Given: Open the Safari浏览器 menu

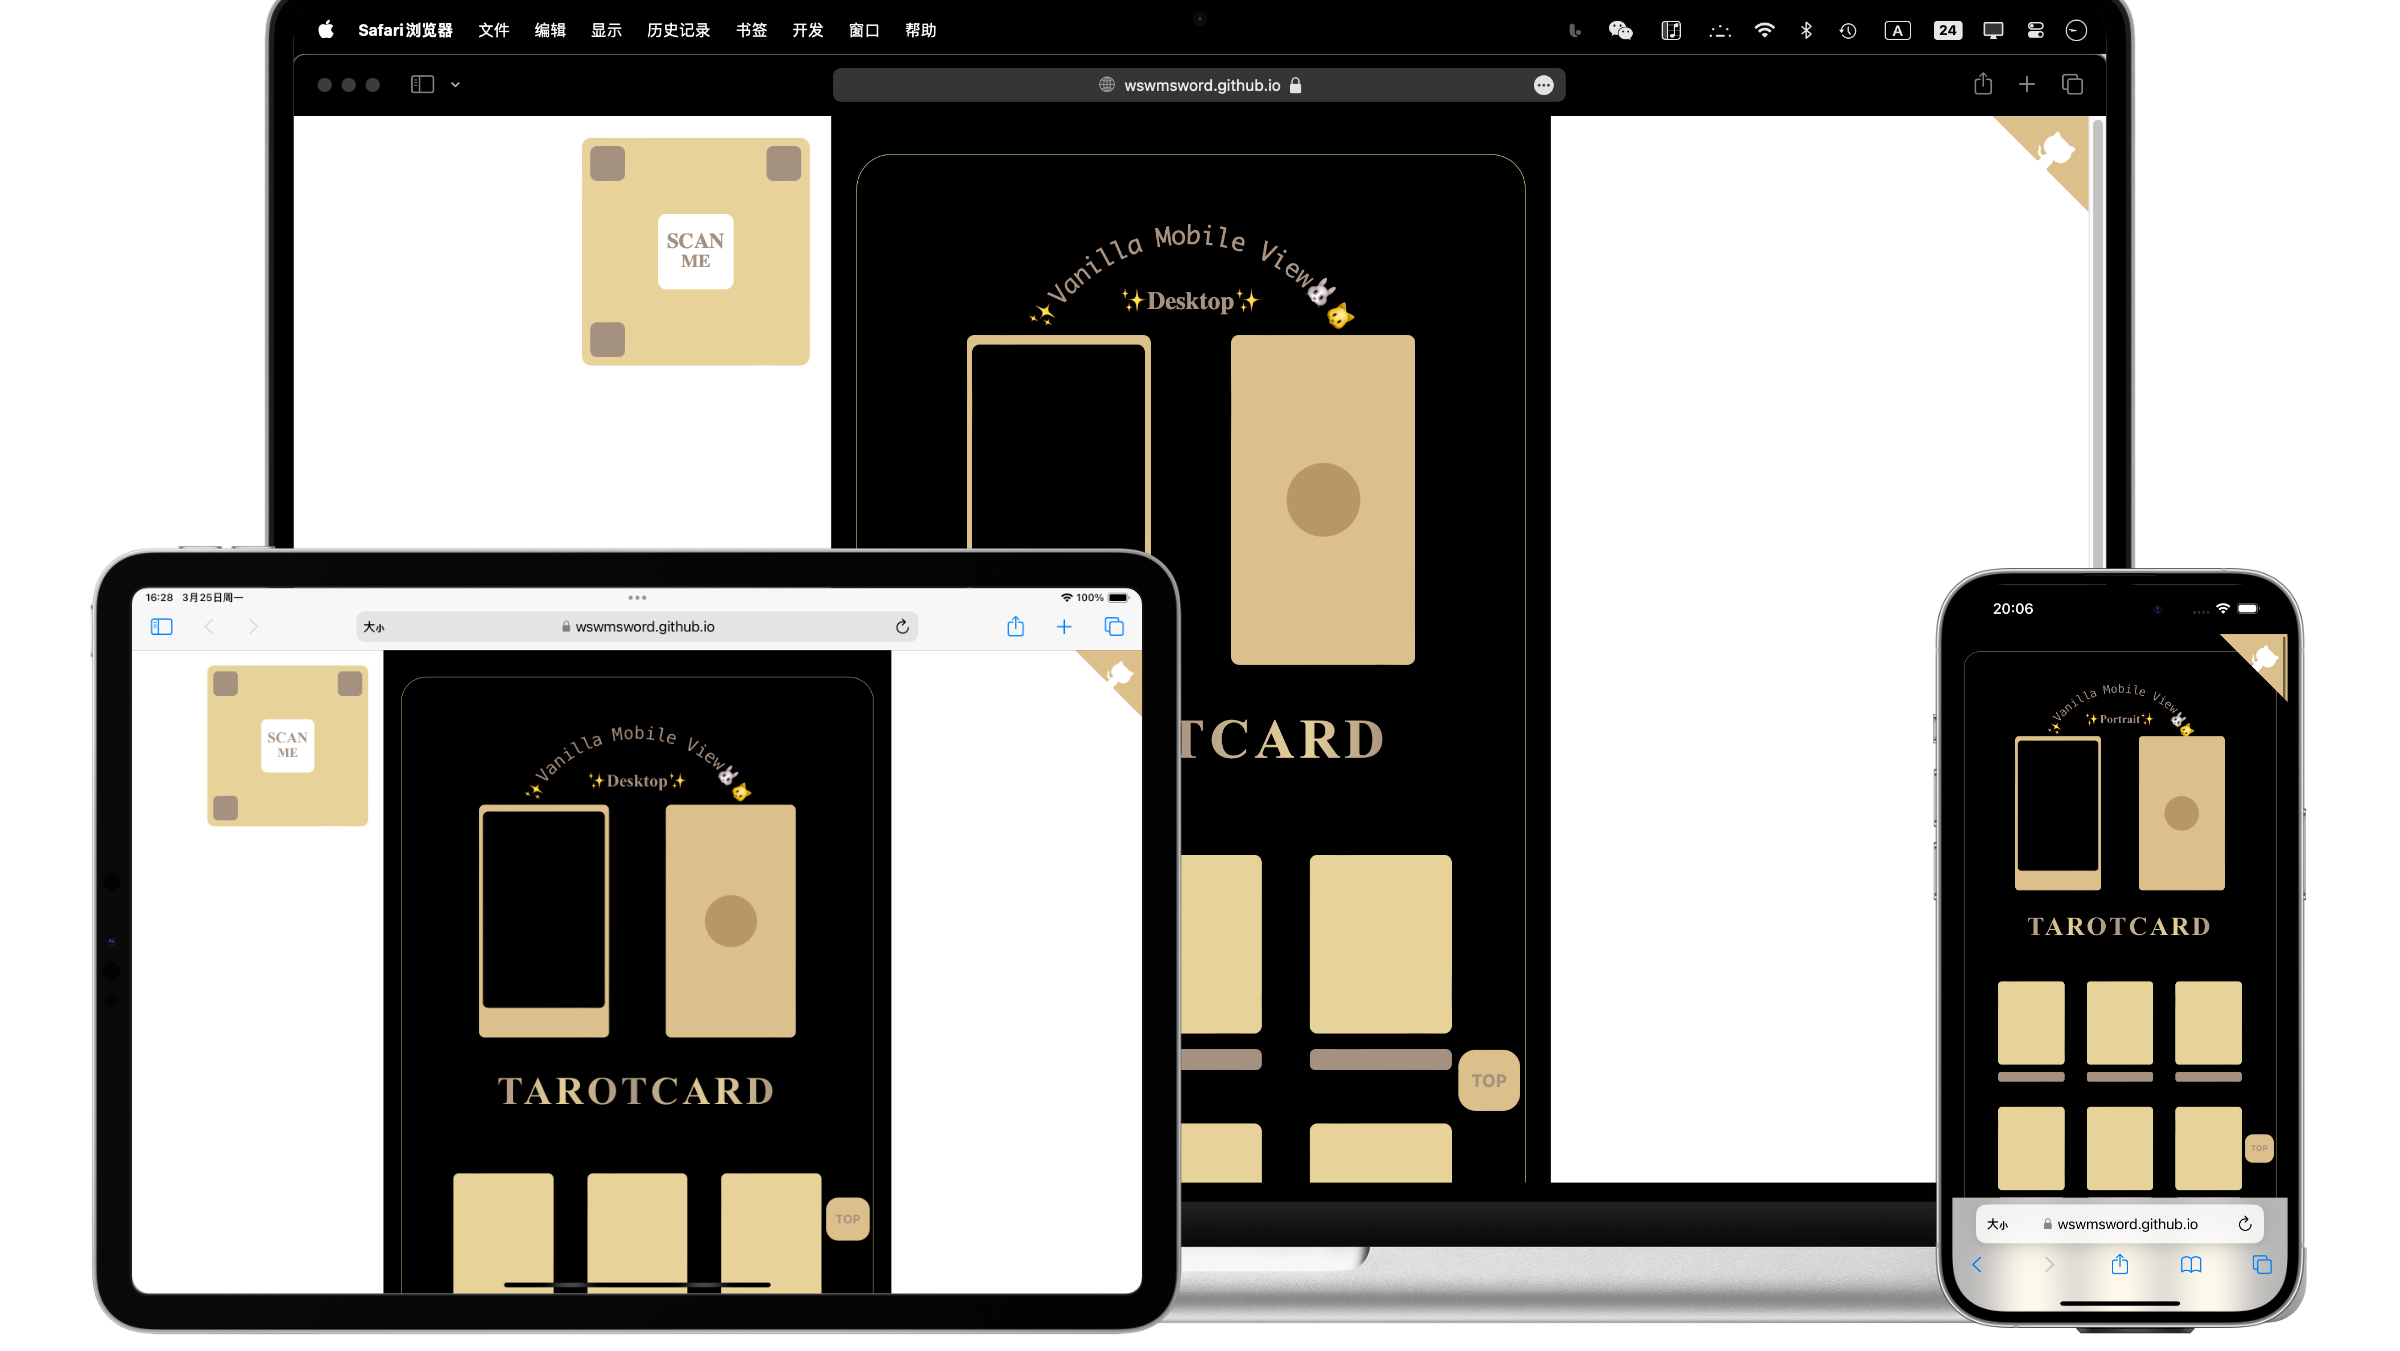Looking at the screenshot, I should pyautogui.click(x=405, y=30).
